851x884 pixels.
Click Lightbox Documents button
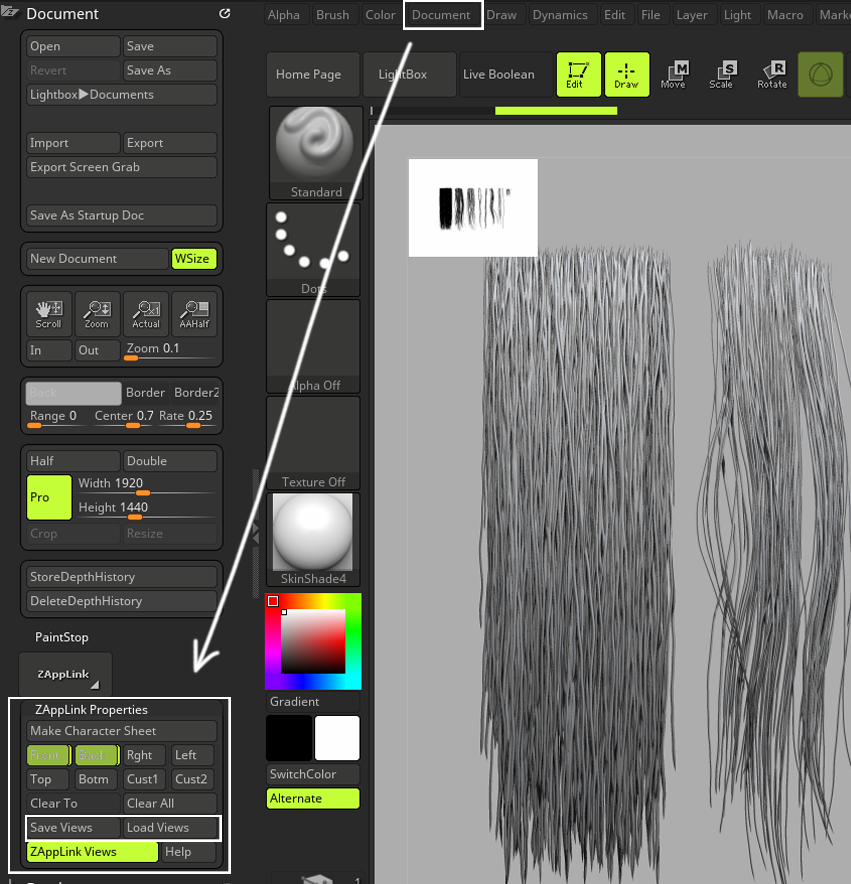point(122,95)
